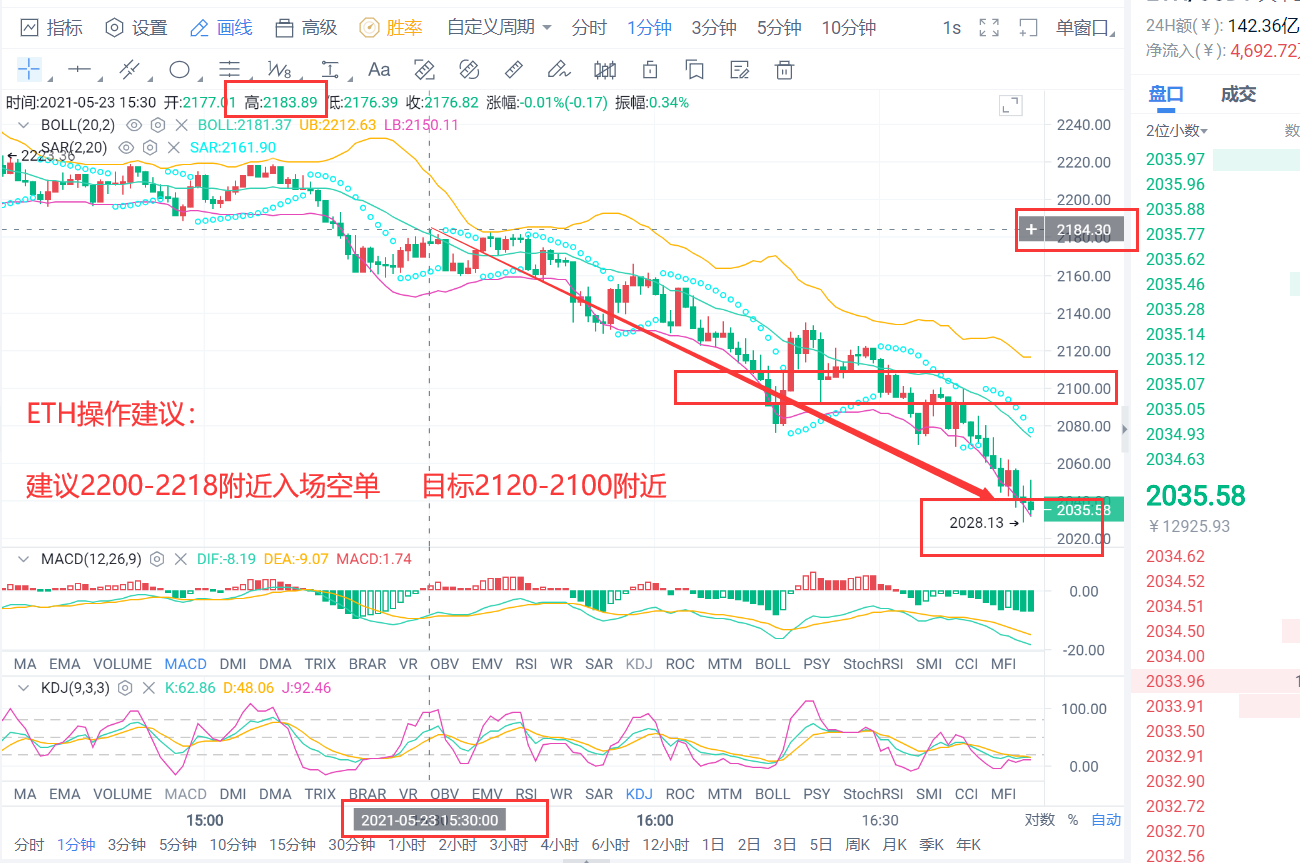Switch chart to 5分钟 timeframe

coord(778,27)
